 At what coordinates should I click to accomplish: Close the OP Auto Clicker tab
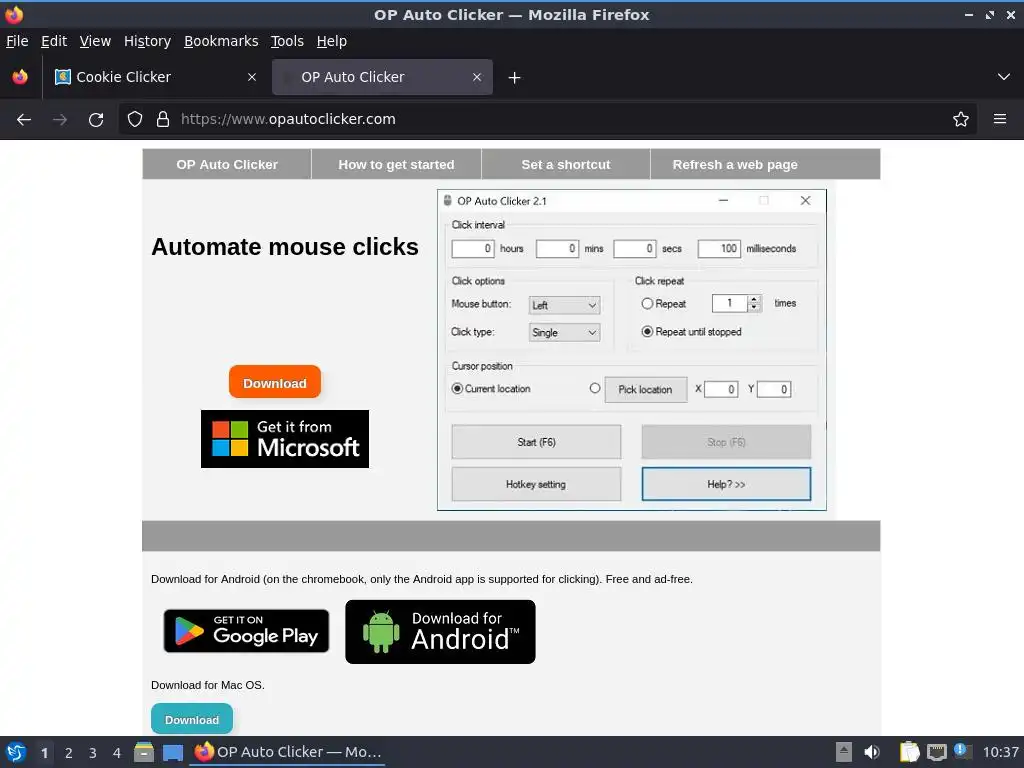(x=477, y=77)
